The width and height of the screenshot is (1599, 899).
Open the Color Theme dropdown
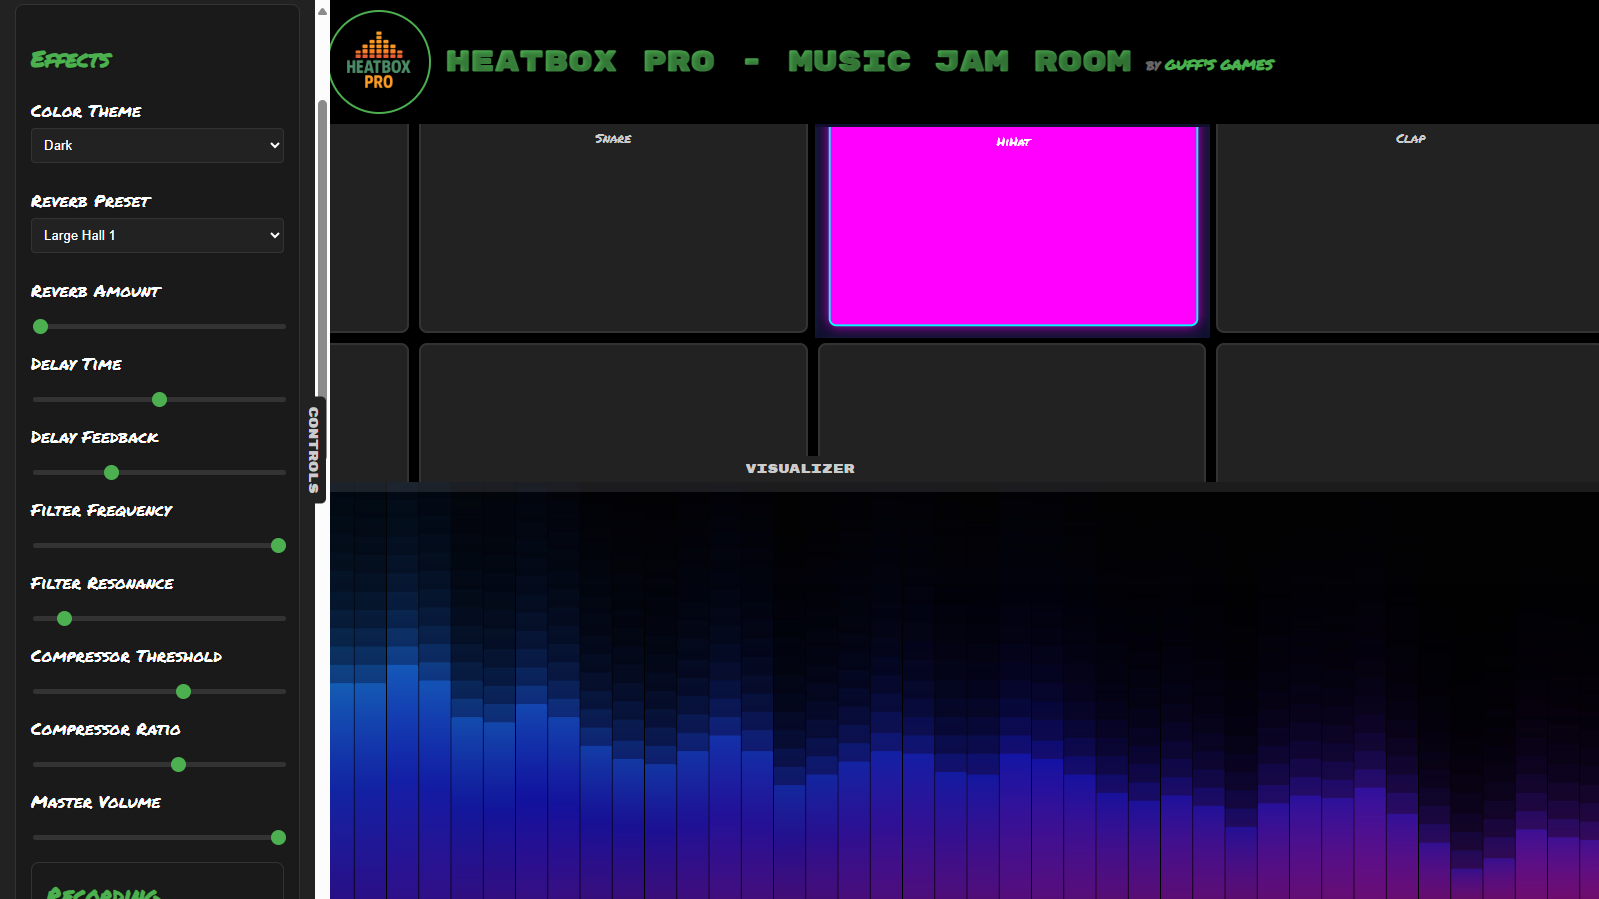(157, 145)
